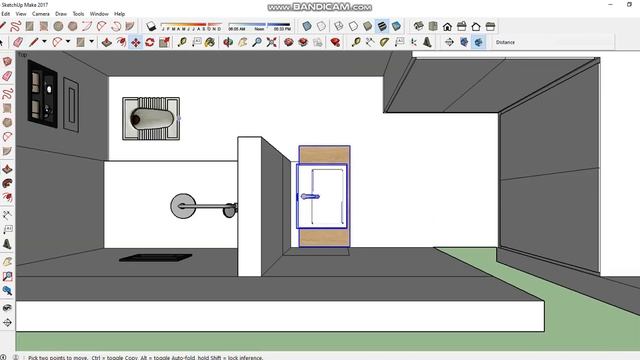The image size is (640, 360).
Task: Select the Circle tool in top toolbar
Action: pos(58,27)
